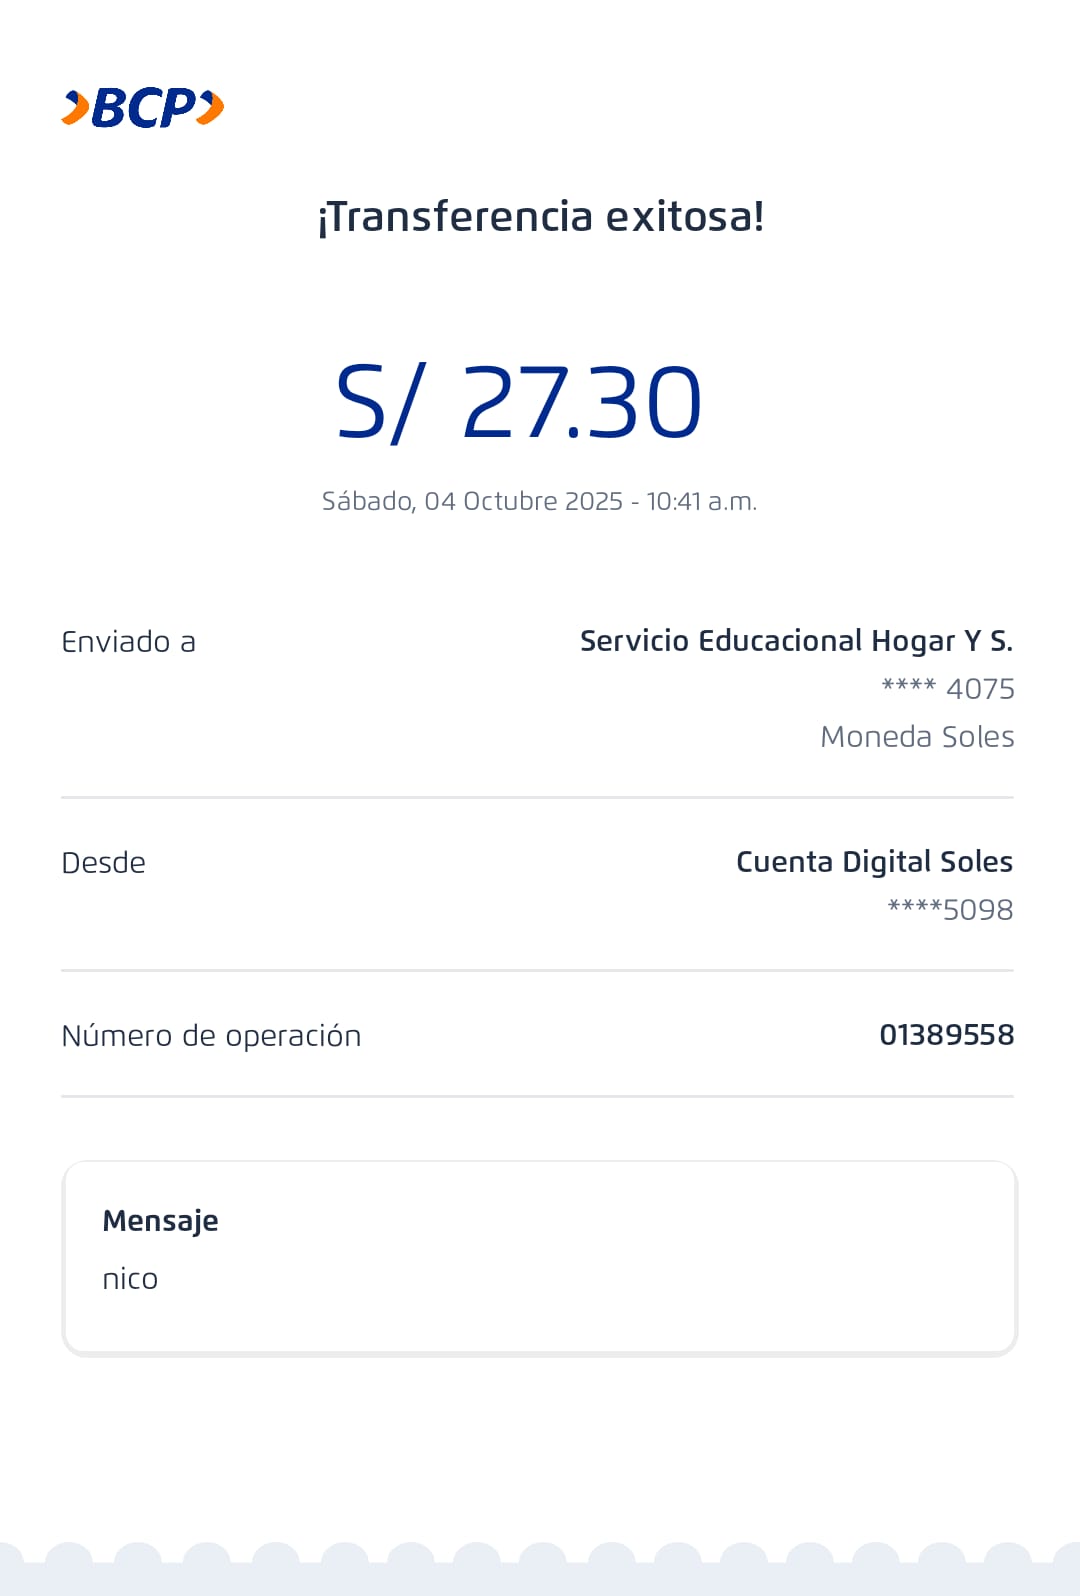The width and height of the screenshot is (1080, 1596).
Task: Click the Desde label
Action: point(103,863)
